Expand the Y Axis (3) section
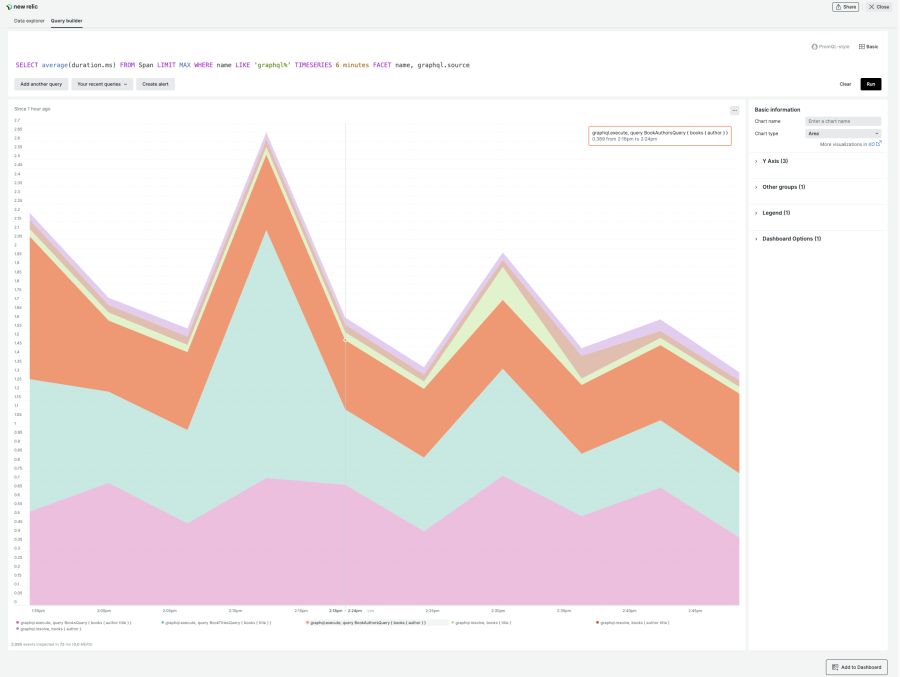The height and width of the screenshot is (677, 900). [775, 161]
